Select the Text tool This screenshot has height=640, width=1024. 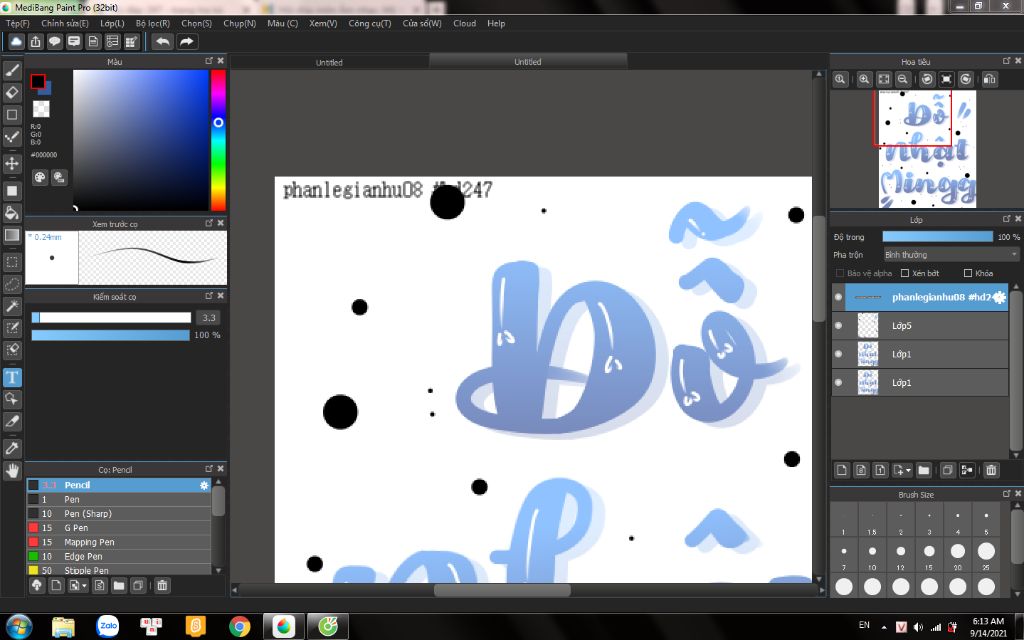[x=12, y=377]
